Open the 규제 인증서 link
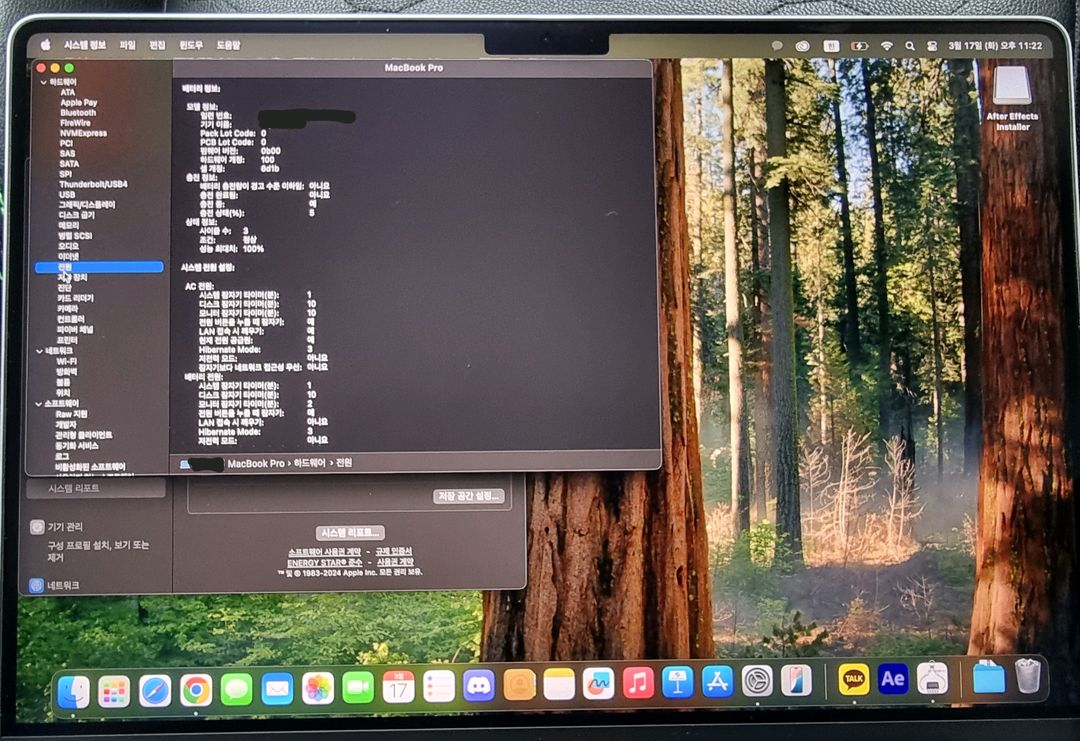 pyautogui.click(x=394, y=551)
